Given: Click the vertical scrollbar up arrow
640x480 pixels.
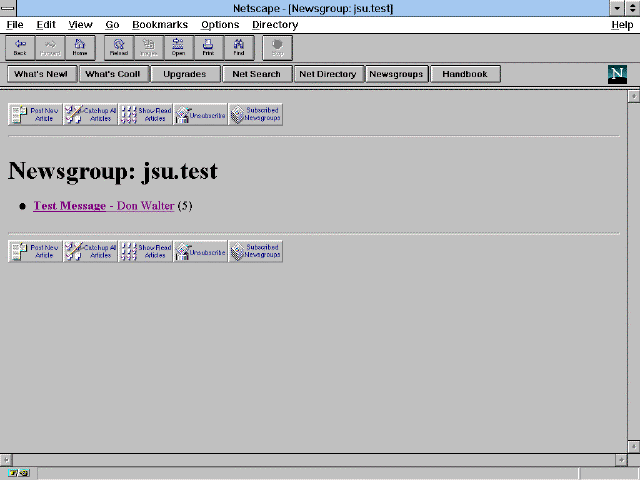Looking at the screenshot, I should coord(634,96).
